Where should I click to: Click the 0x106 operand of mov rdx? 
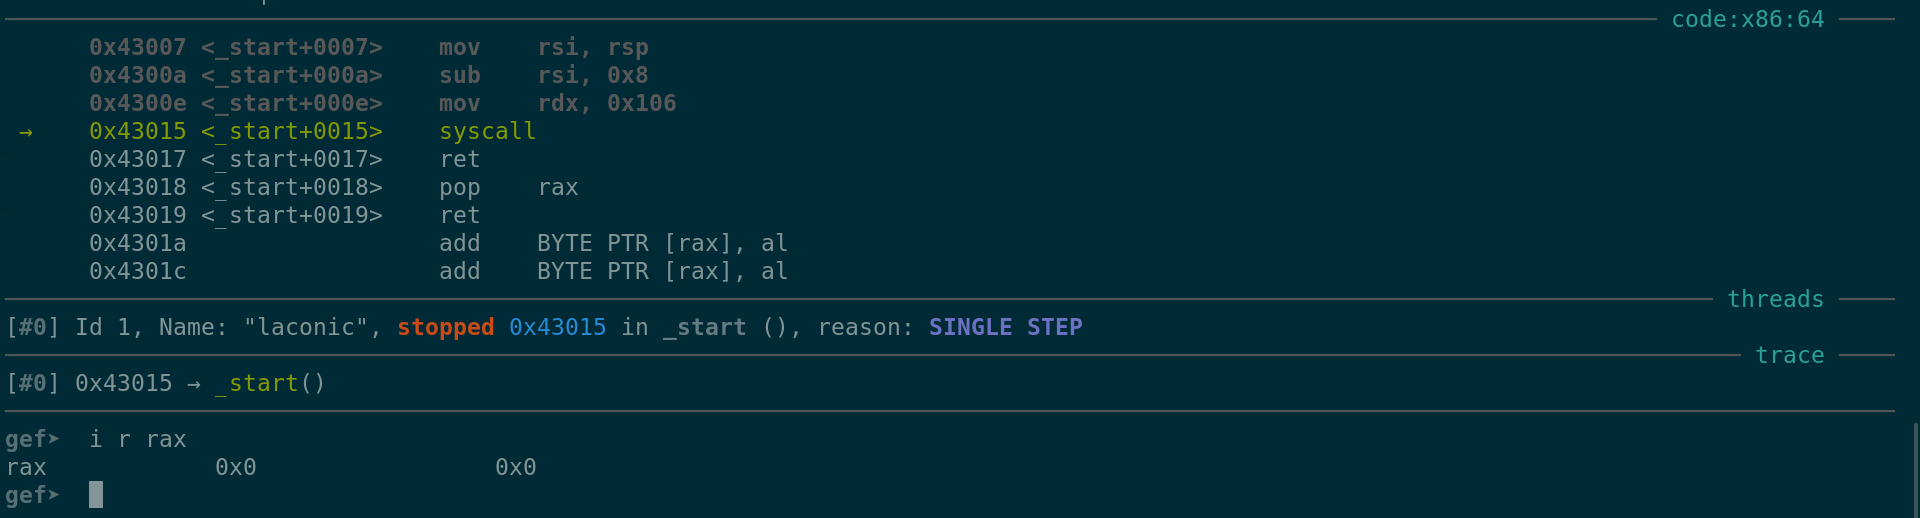pos(641,104)
